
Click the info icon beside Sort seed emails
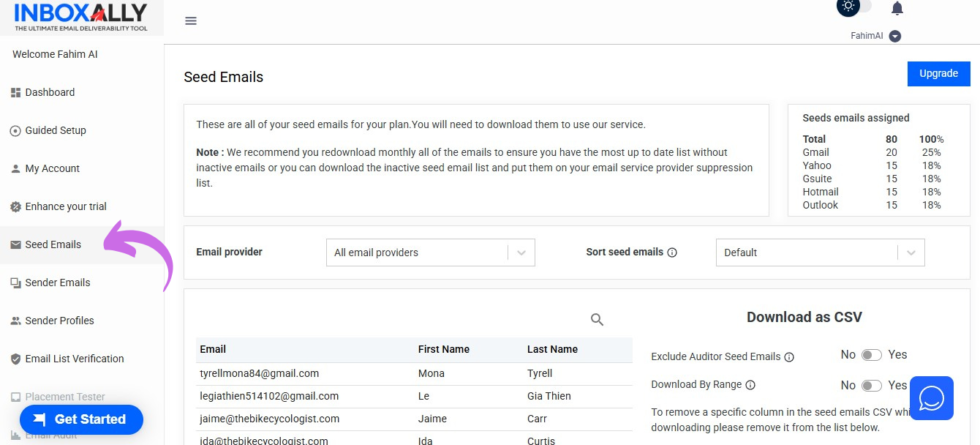(x=672, y=253)
